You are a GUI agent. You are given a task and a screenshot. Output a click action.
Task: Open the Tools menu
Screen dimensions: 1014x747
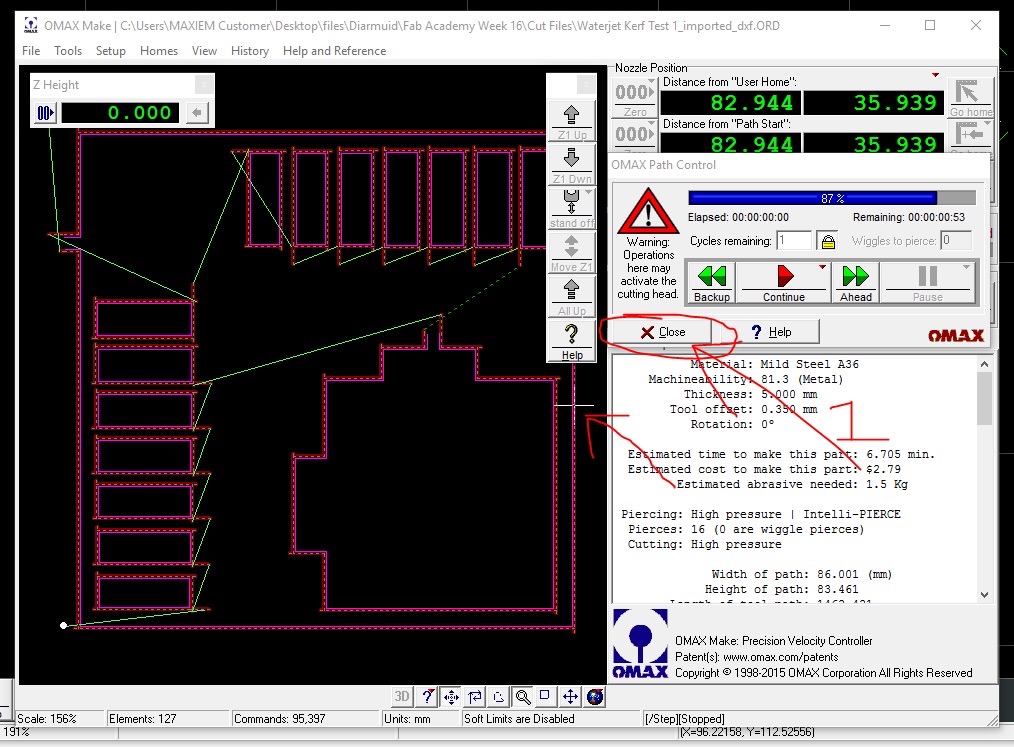tap(68, 51)
